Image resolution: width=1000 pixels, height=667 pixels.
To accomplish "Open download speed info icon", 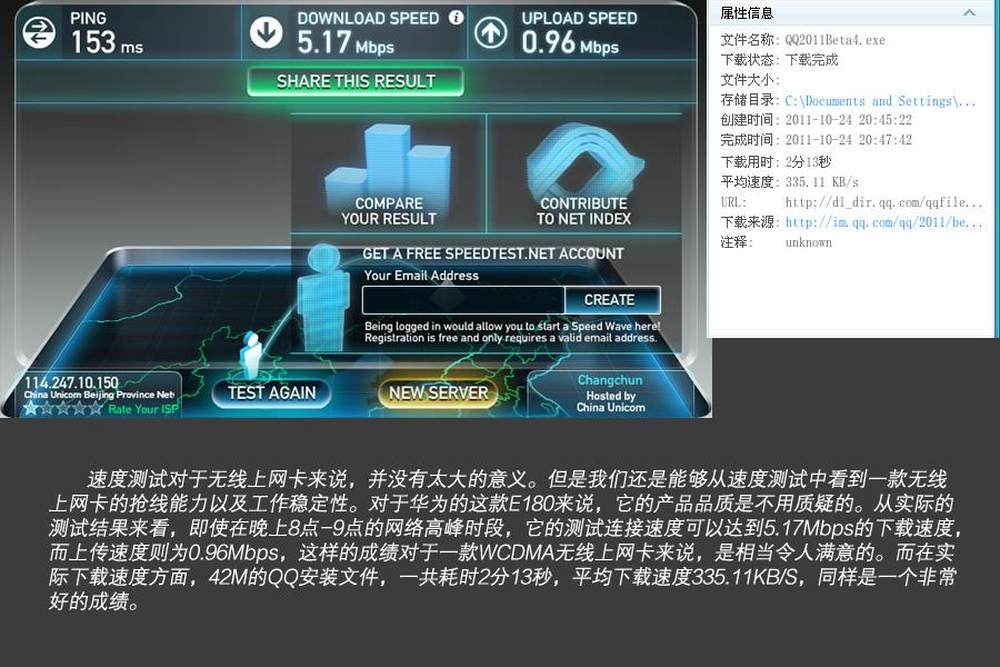I will tap(456, 17).
